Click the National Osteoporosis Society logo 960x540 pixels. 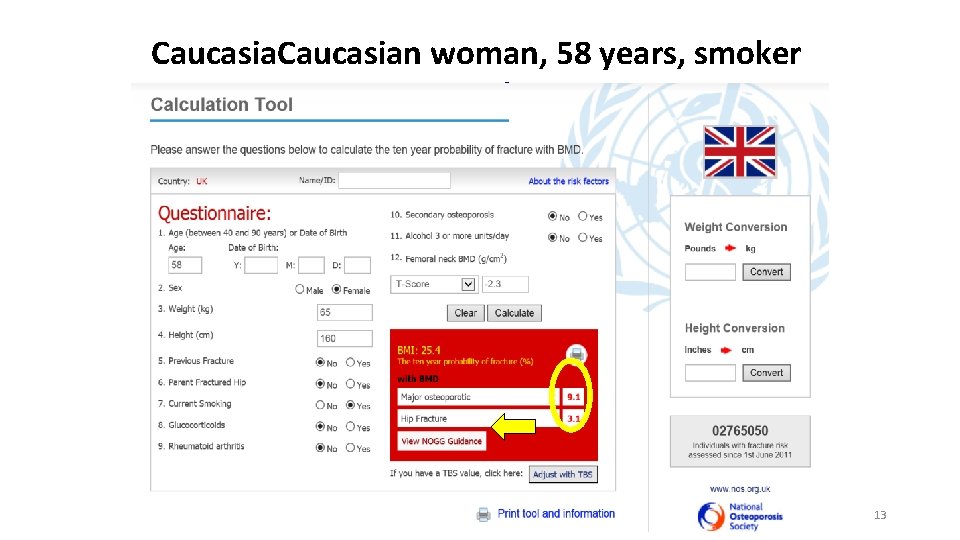pos(740,516)
